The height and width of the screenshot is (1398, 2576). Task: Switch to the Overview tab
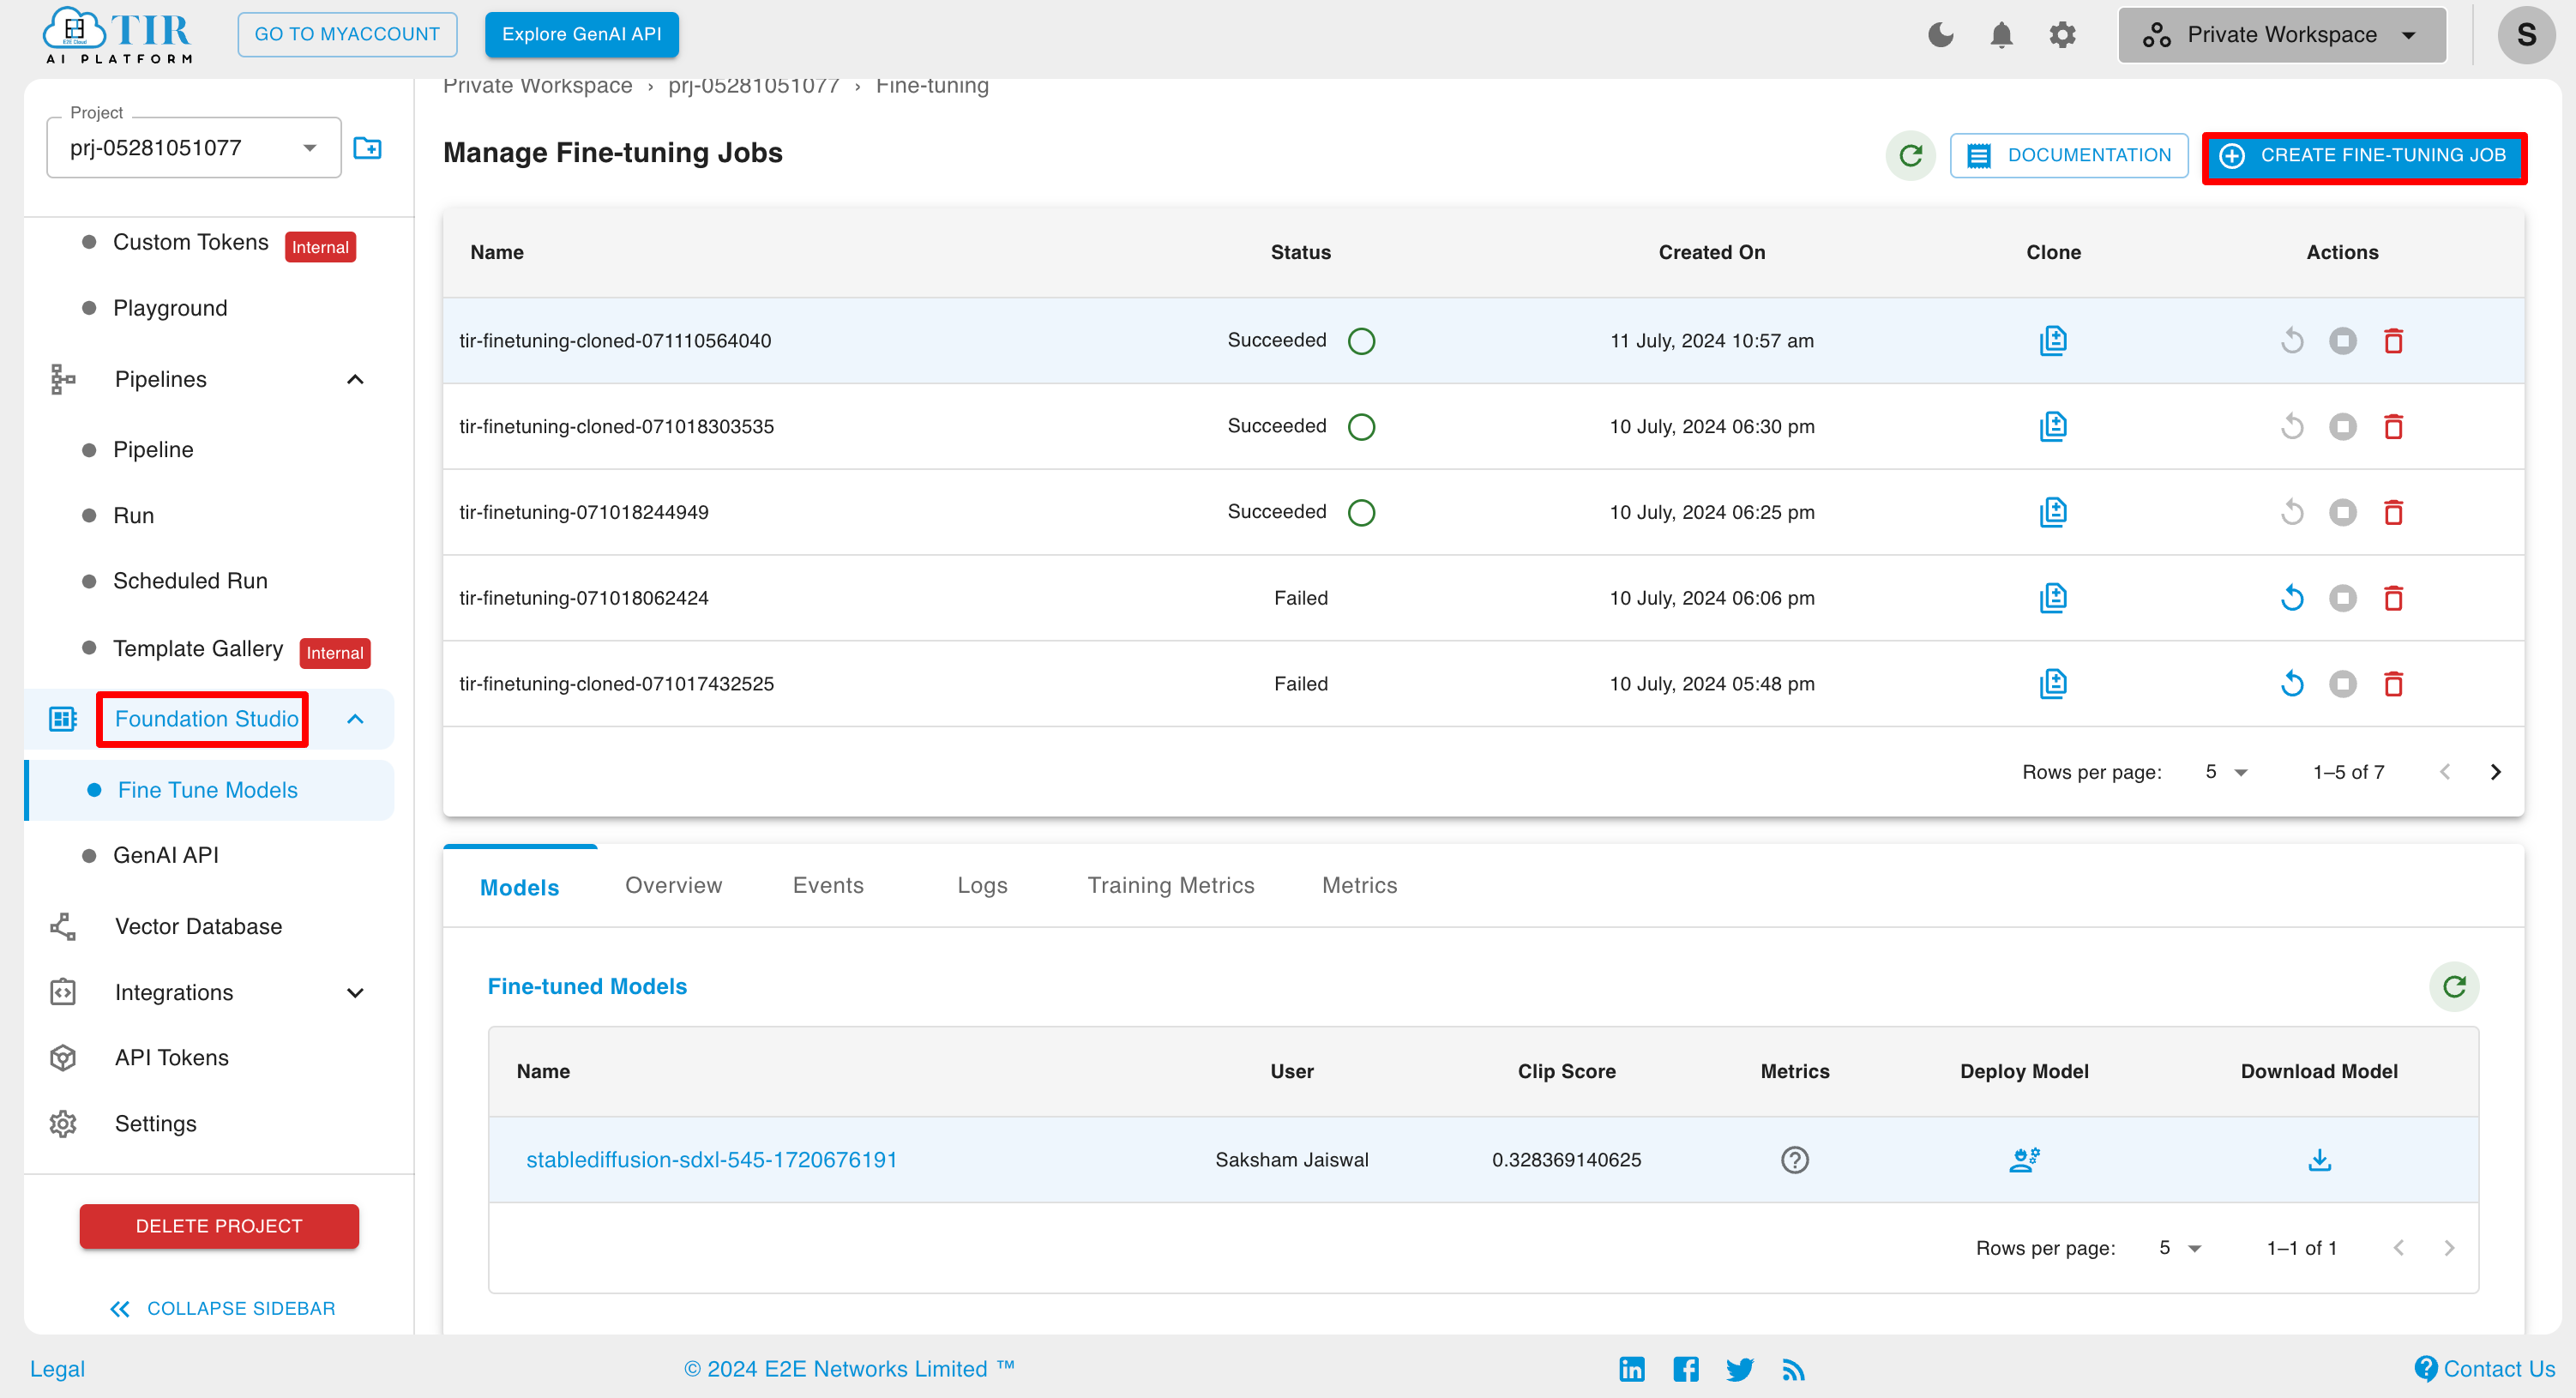pyautogui.click(x=673, y=886)
